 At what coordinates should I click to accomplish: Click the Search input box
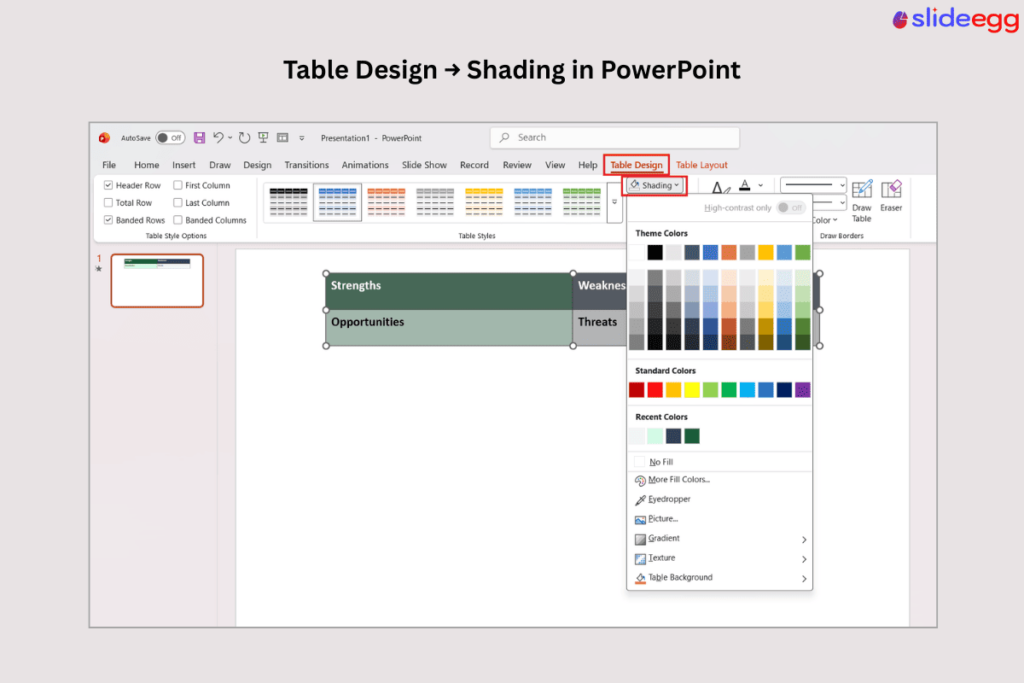click(x=615, y=138)
